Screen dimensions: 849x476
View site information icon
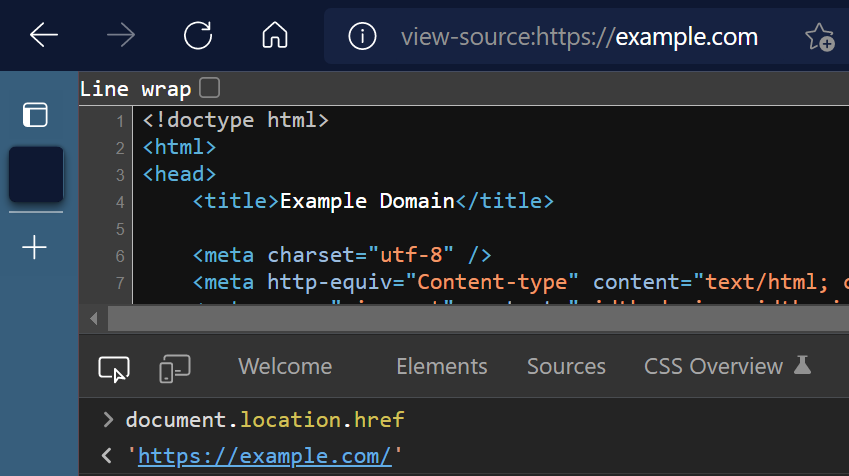pos(361,37)
